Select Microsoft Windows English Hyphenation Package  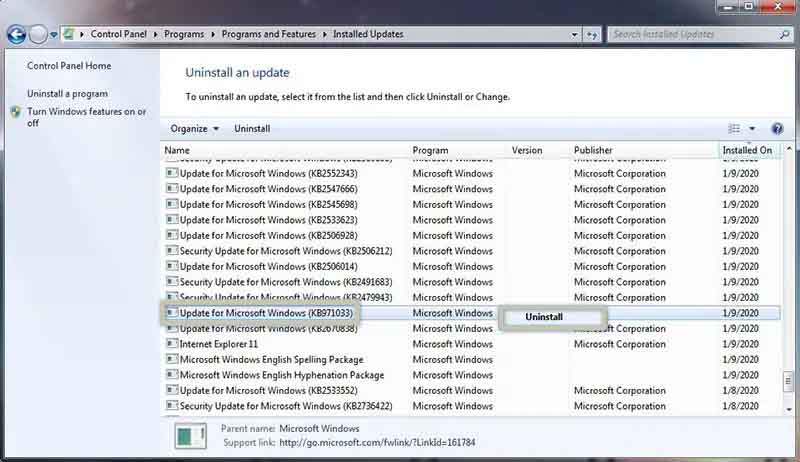coord(472,375)
